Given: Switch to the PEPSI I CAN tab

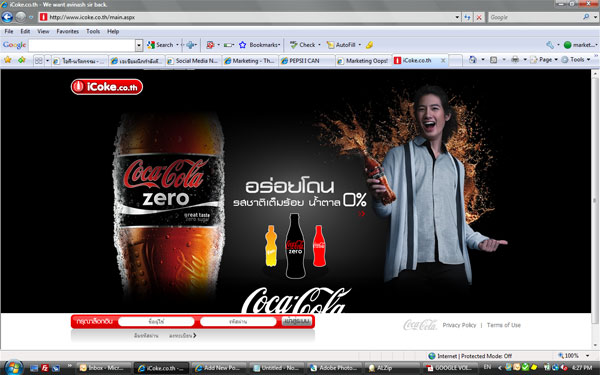Looking at the screenshot, I should pyautogui.click(x=306, y=60).
